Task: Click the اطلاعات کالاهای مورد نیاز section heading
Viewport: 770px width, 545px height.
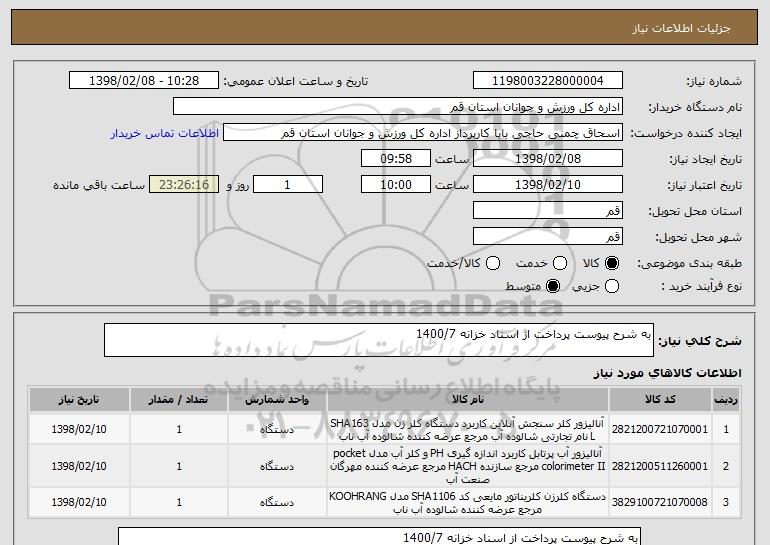Action: click(667, 374)
